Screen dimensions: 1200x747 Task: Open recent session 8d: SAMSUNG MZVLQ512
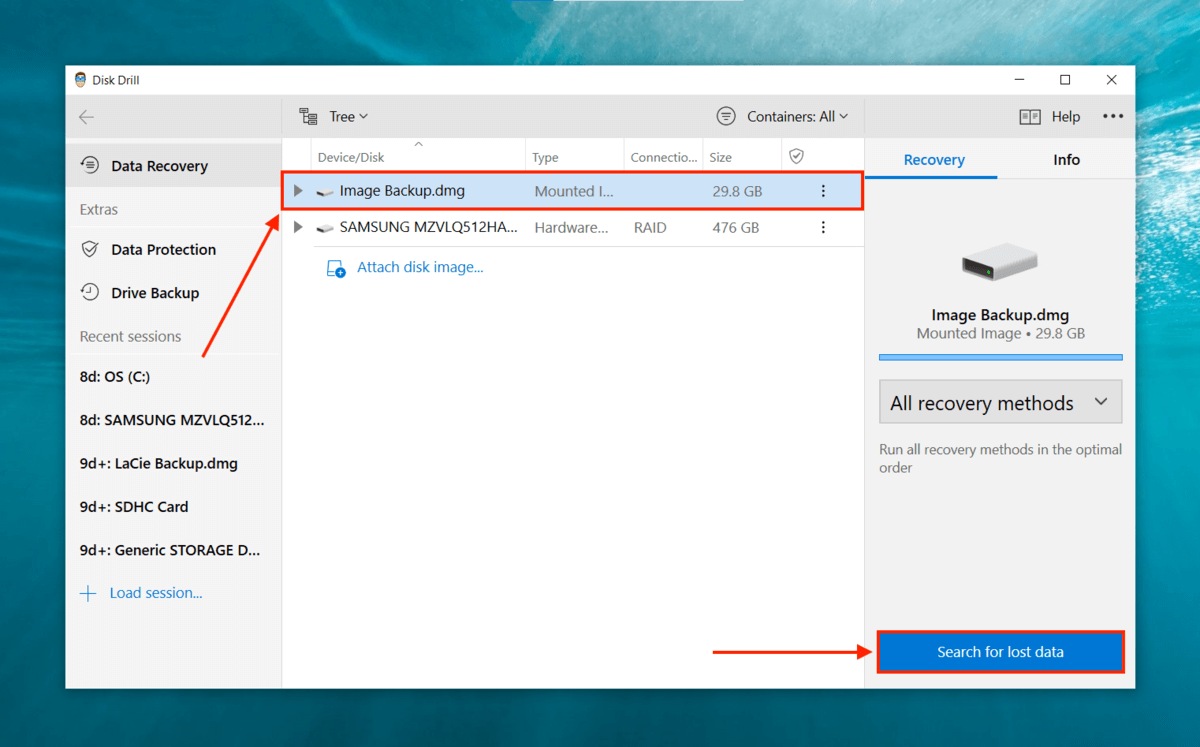pos(174,420)
